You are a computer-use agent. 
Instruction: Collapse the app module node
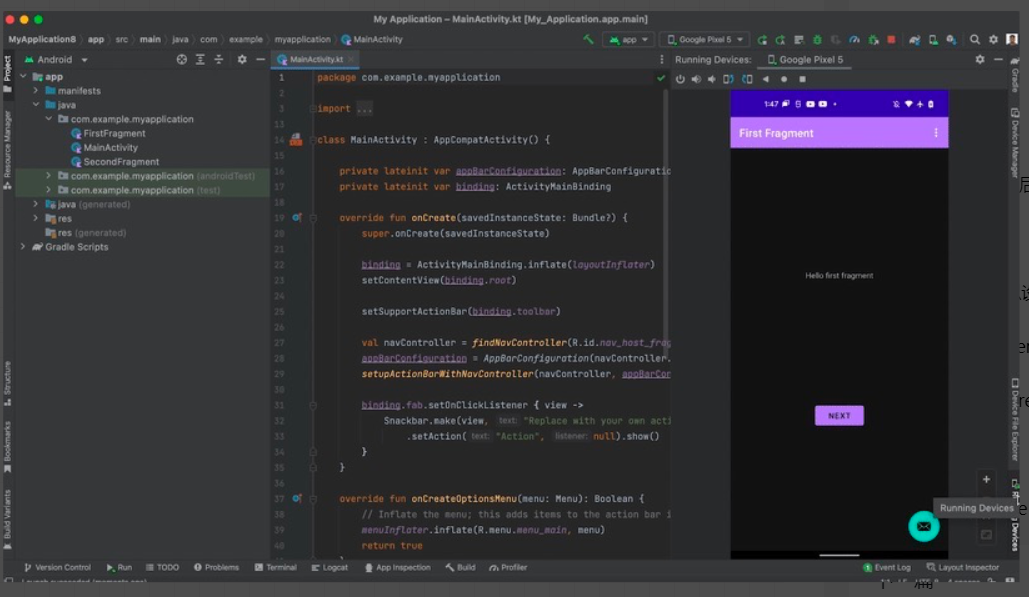click(24, 77)
